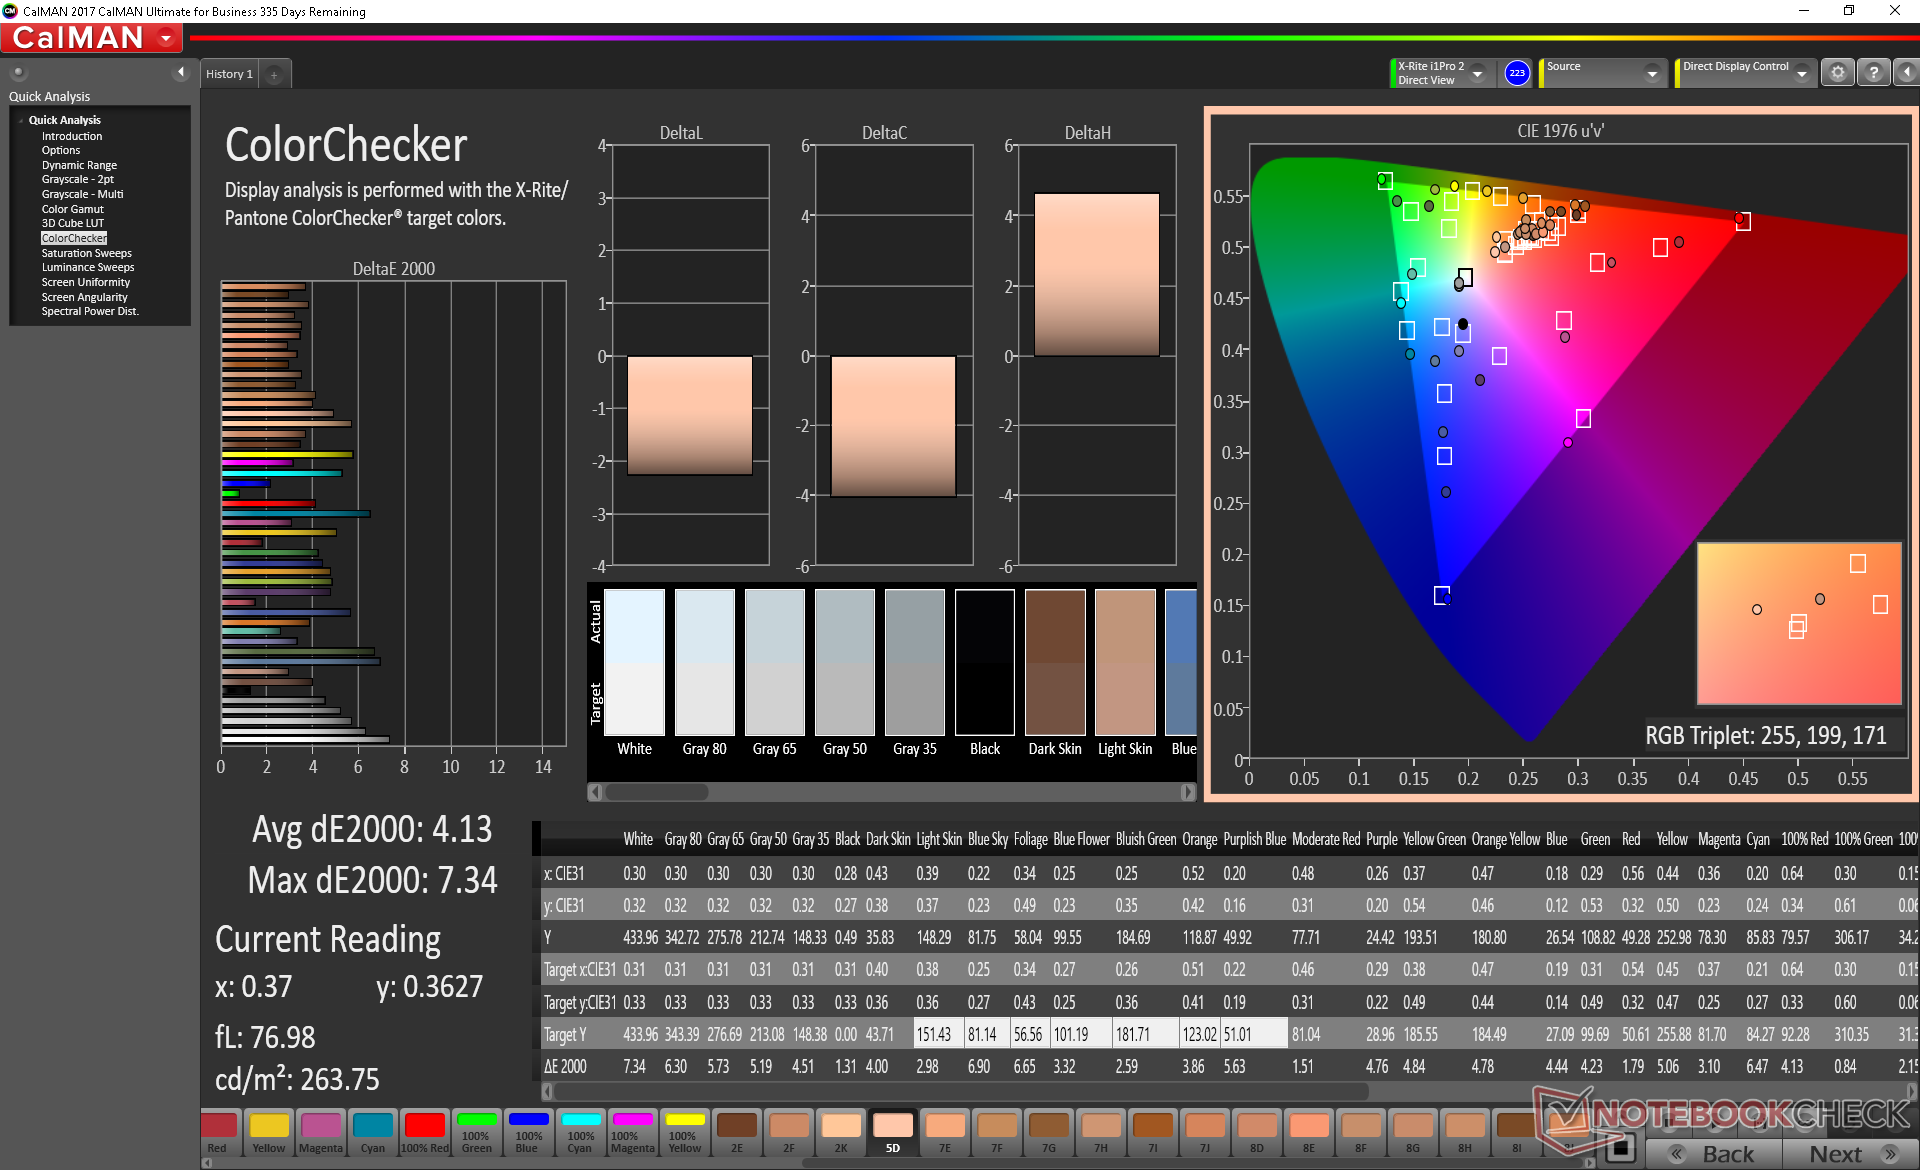The image size is (1920, 1170).
Task: Click the round indicator above Quick Analysis
Action: click(18, 73)
